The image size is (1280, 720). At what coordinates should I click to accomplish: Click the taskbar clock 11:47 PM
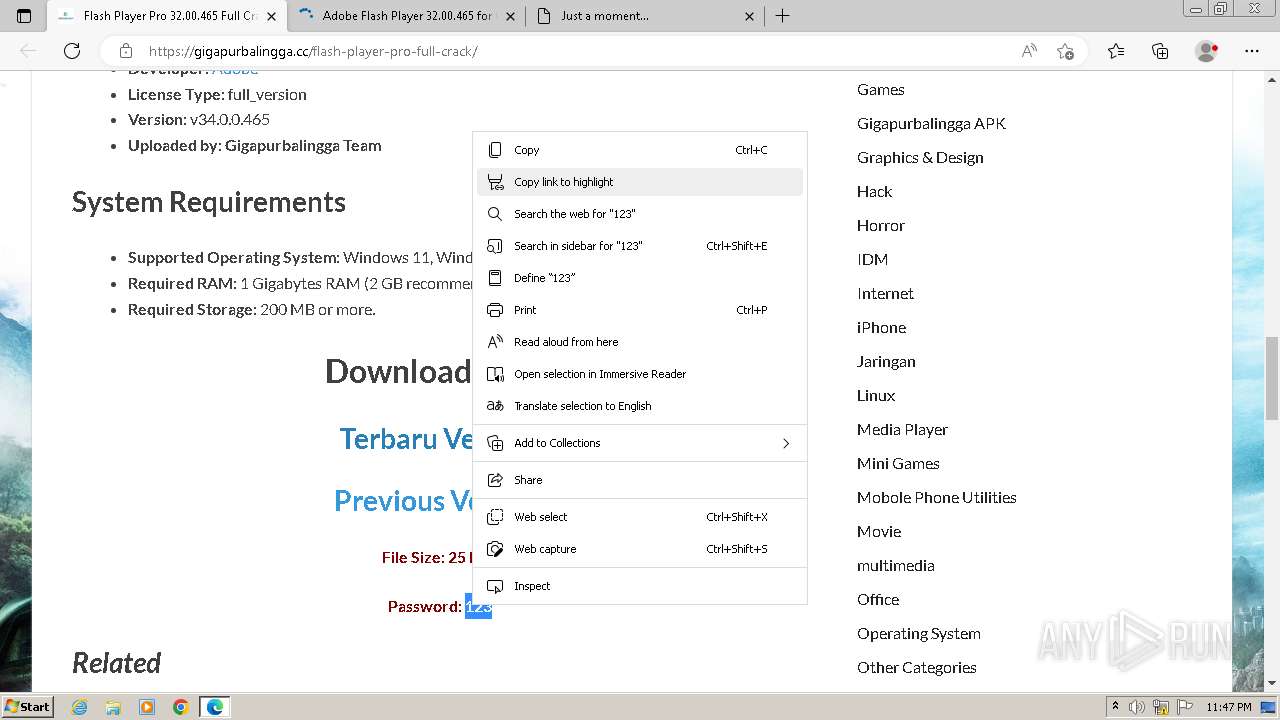1229,707
